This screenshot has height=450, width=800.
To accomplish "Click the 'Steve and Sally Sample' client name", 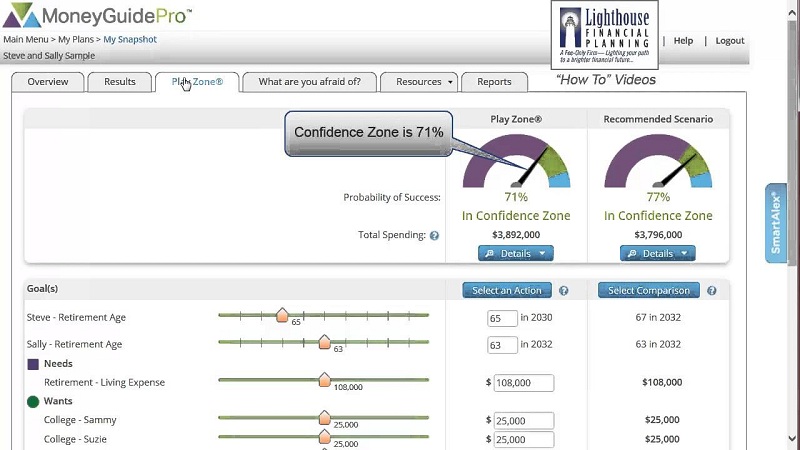I will coord(49,56).
